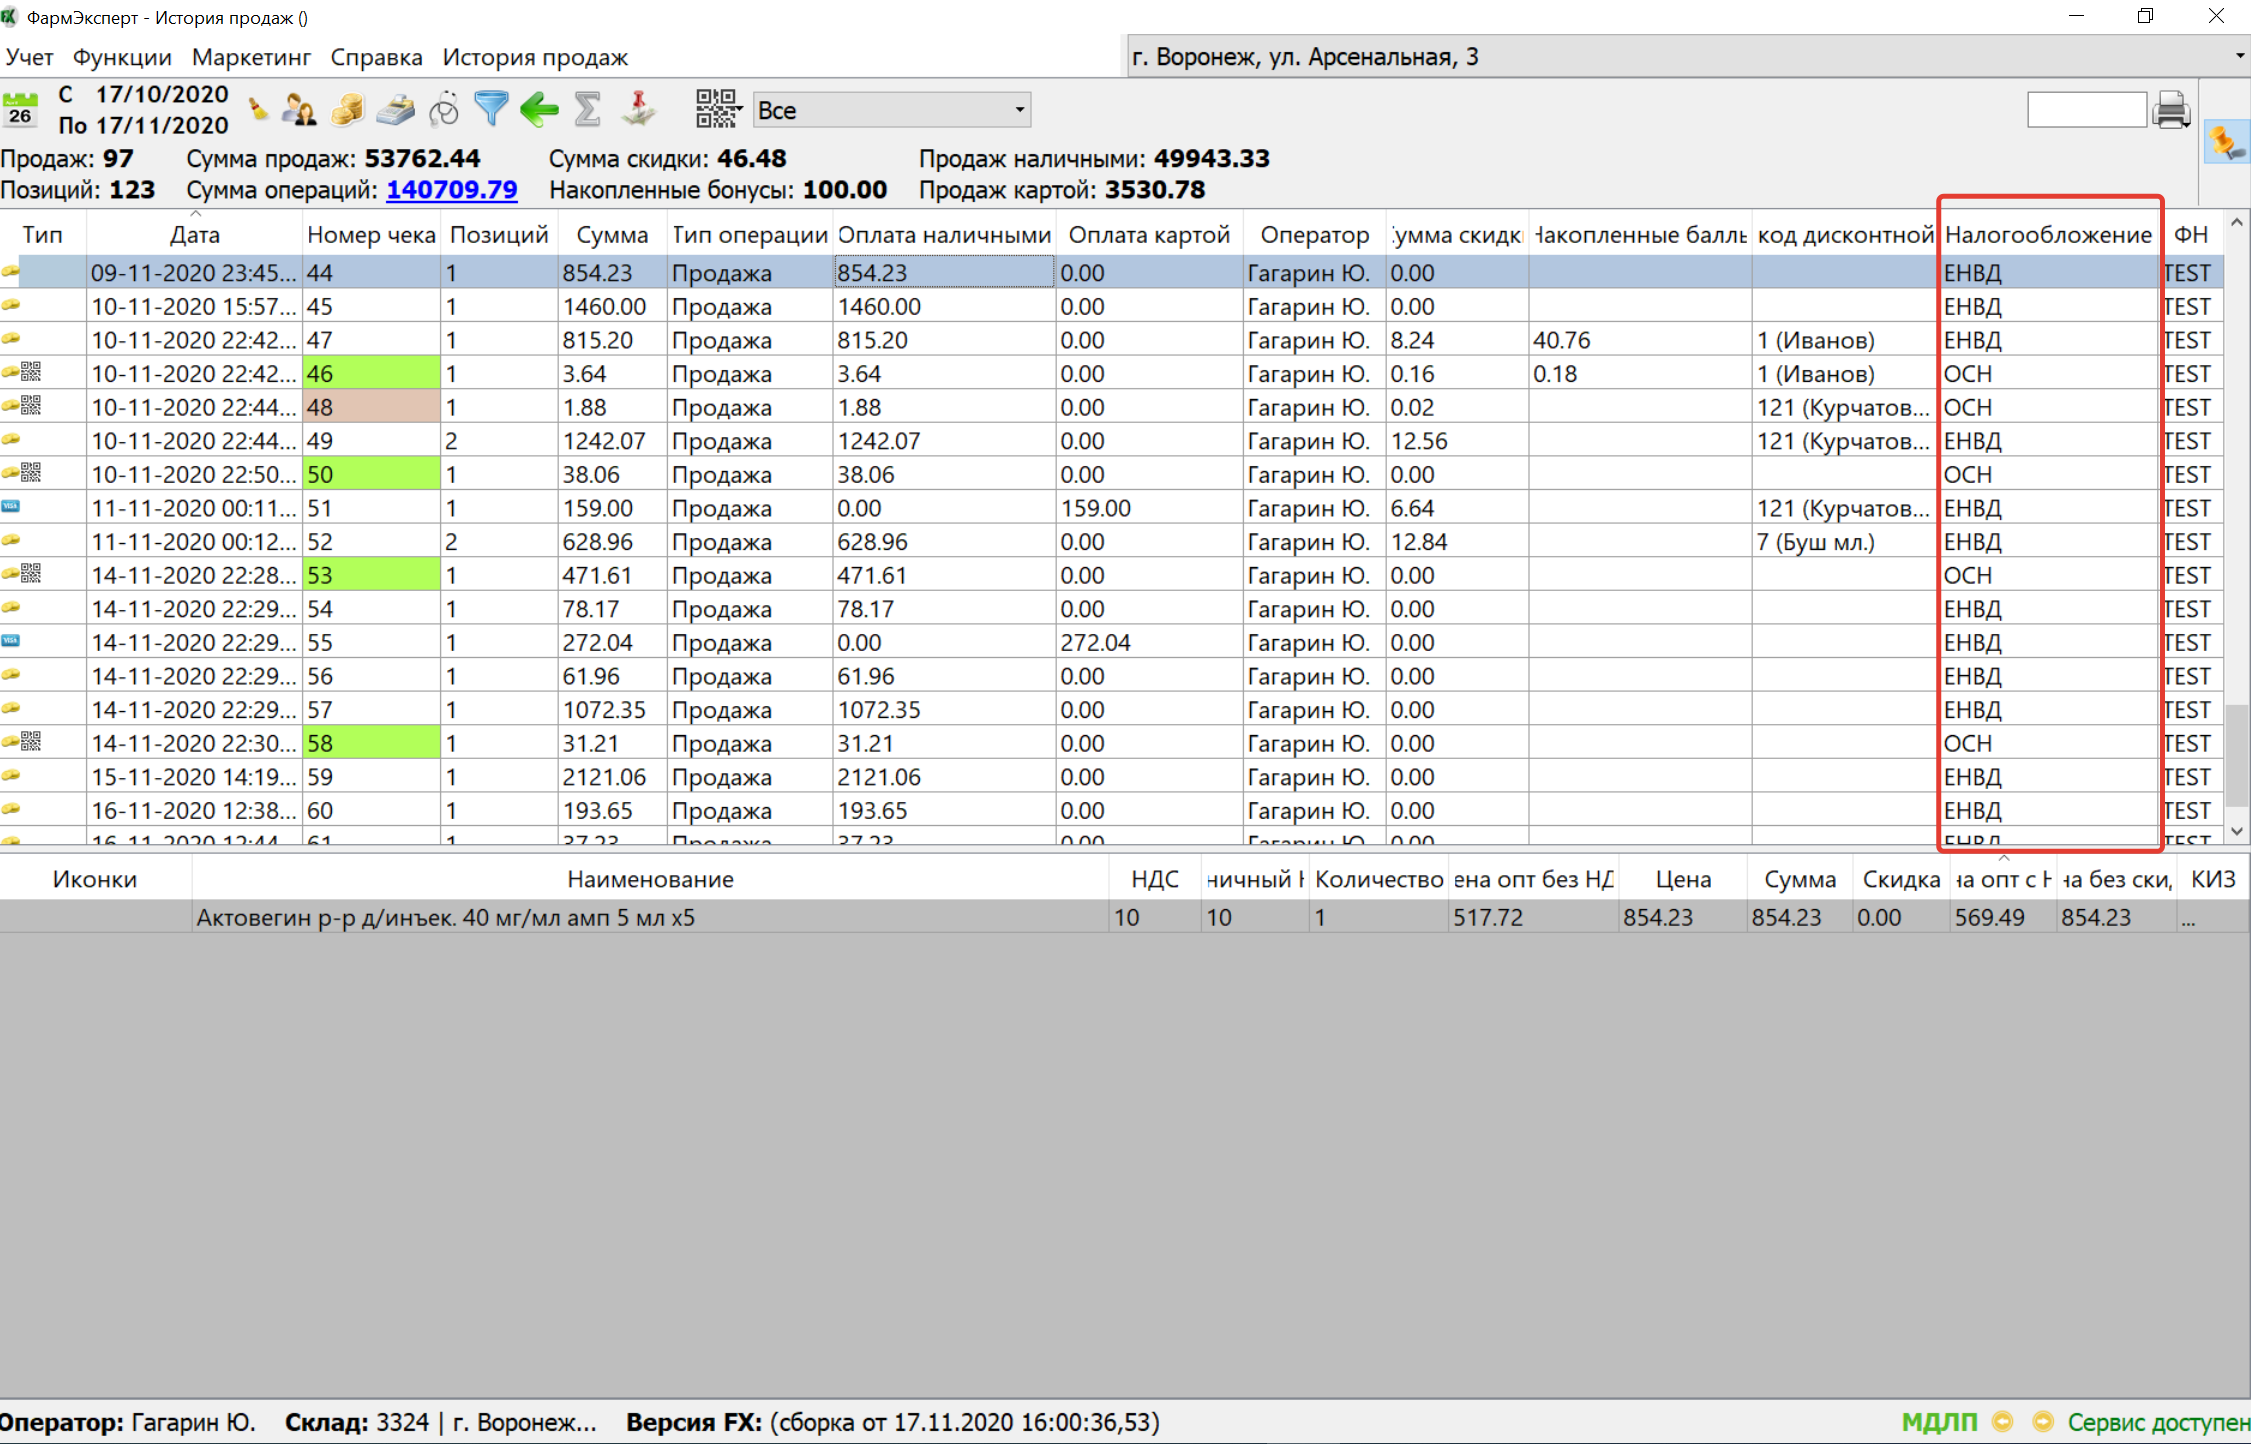Sort by Налогообложение column header

pyautogui.click(x=2047, y=235)
